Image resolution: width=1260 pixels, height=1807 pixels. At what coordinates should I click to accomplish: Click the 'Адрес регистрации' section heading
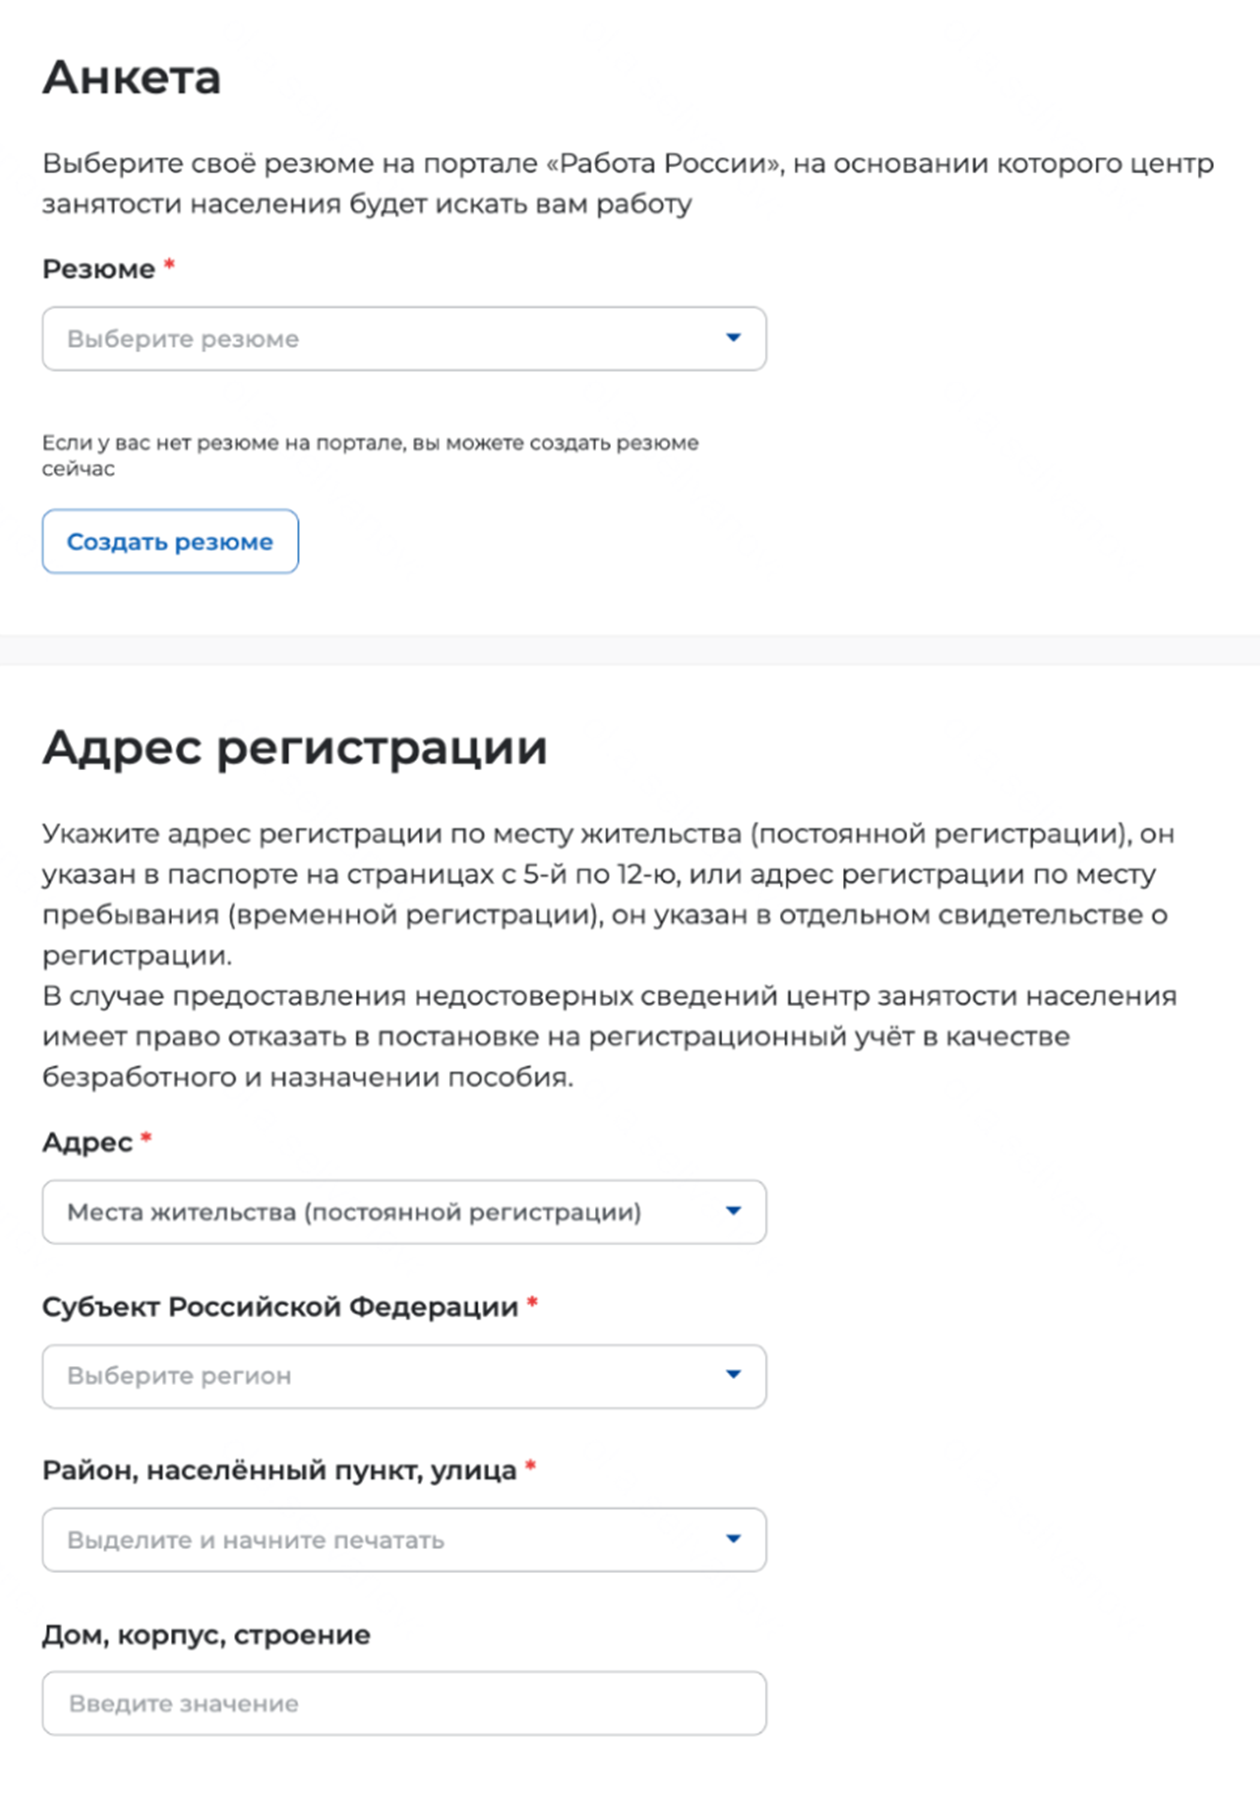pos(294,747)
